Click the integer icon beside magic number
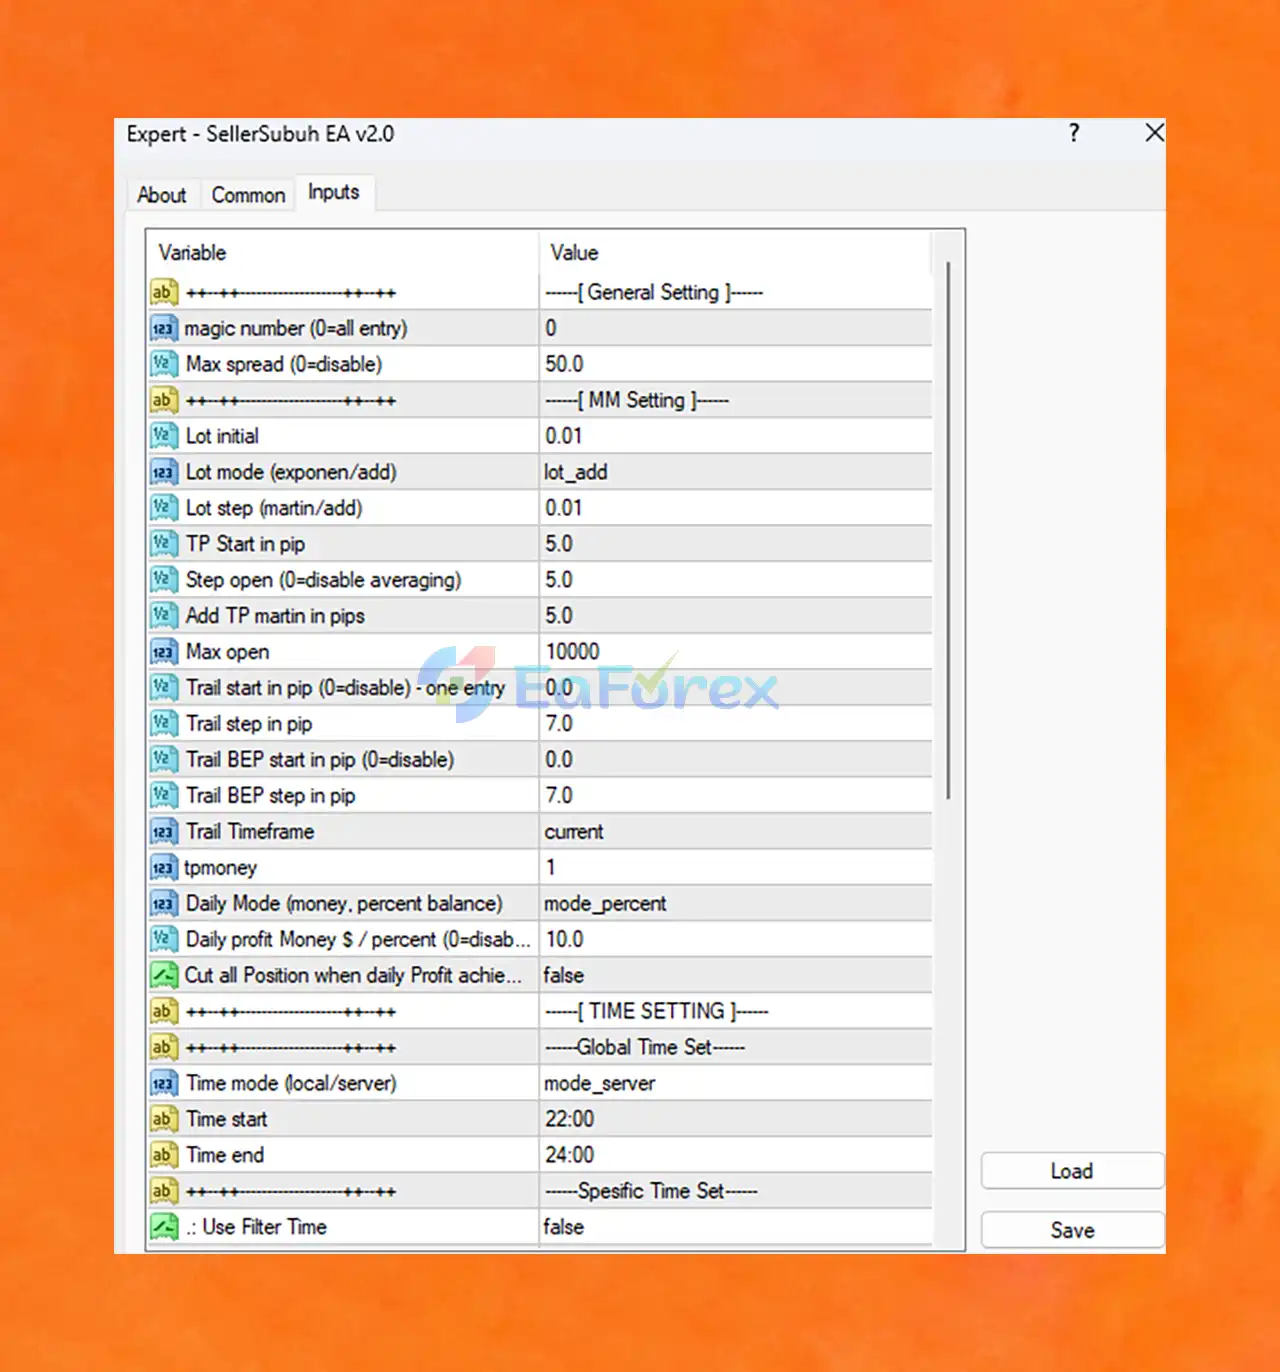 click(163, 328)
